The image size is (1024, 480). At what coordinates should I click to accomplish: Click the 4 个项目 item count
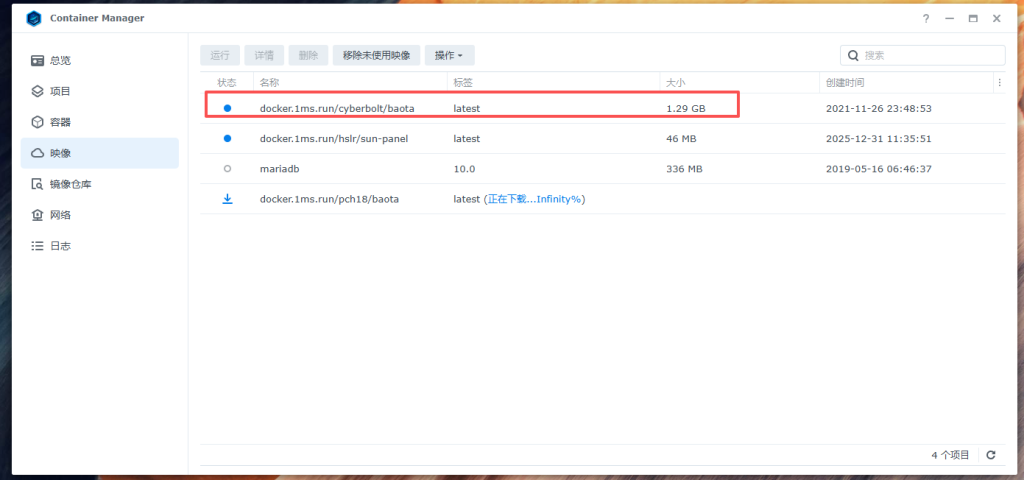pyautogui.click(x=950, y=455)
